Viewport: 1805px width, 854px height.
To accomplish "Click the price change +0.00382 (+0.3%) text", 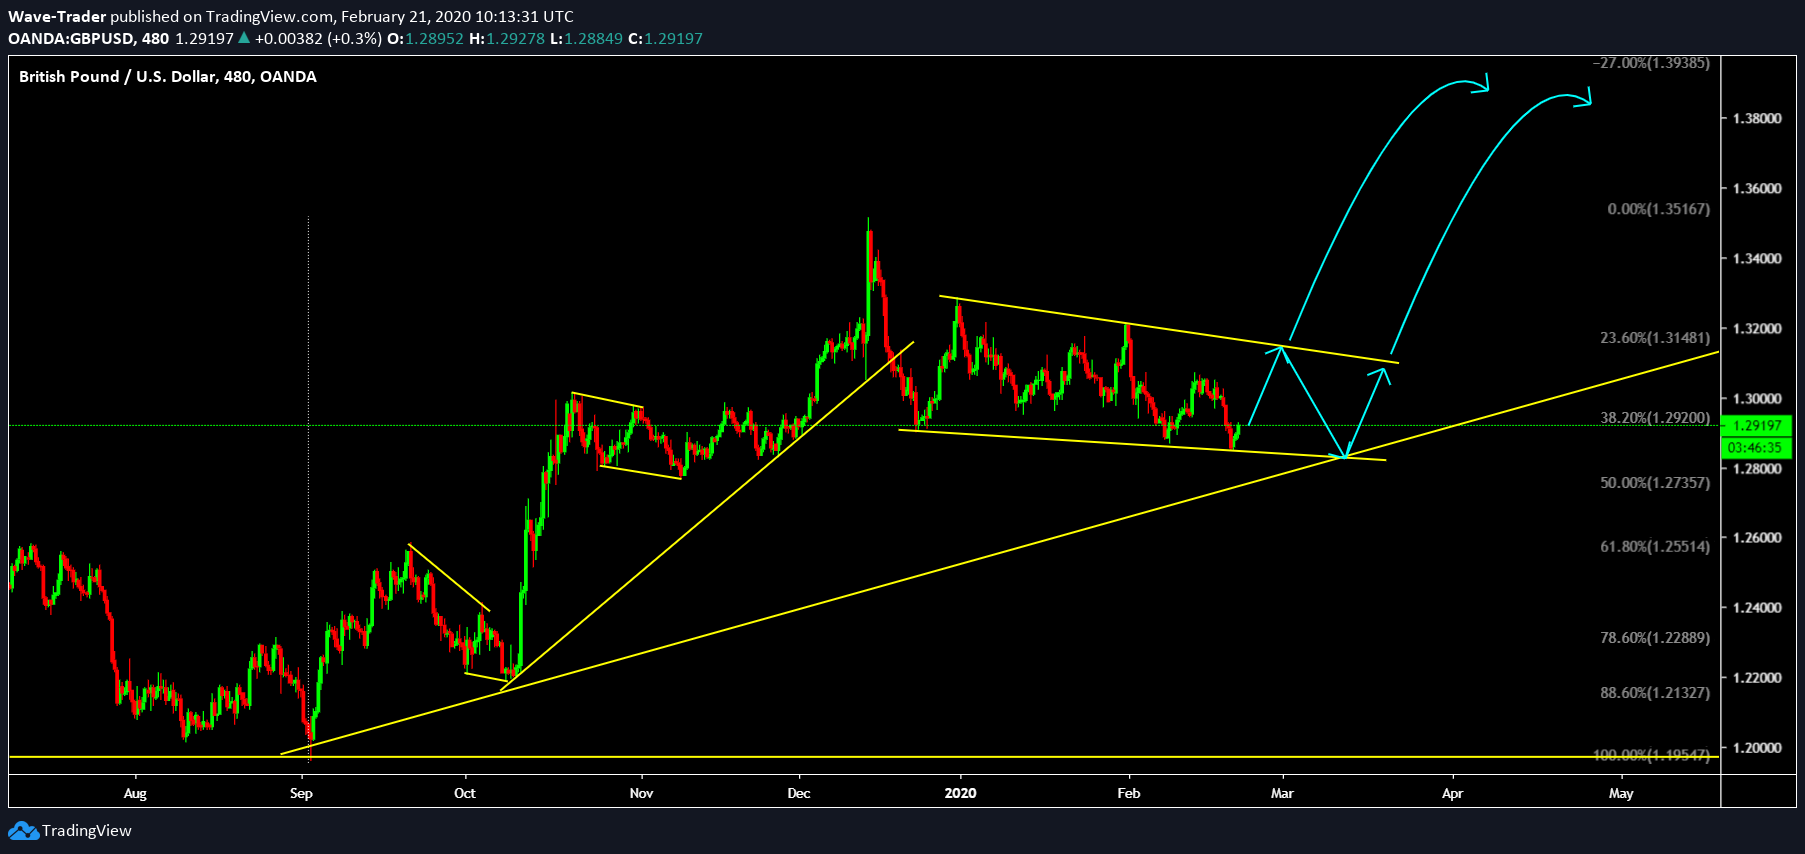I will click(x=318, y=39).
